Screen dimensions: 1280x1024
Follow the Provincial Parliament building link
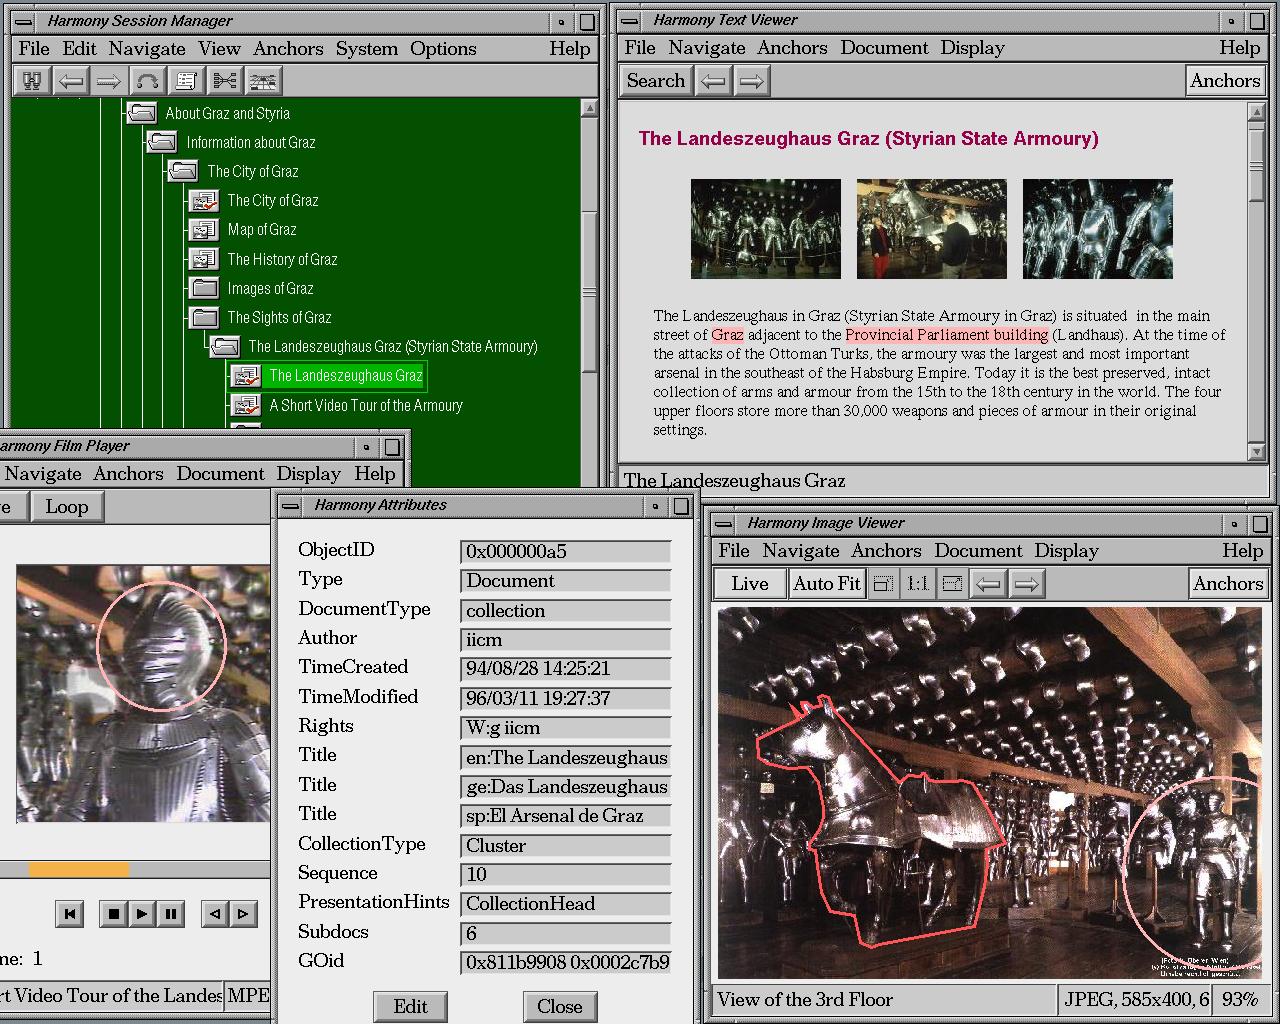click(x=946, y=335)
